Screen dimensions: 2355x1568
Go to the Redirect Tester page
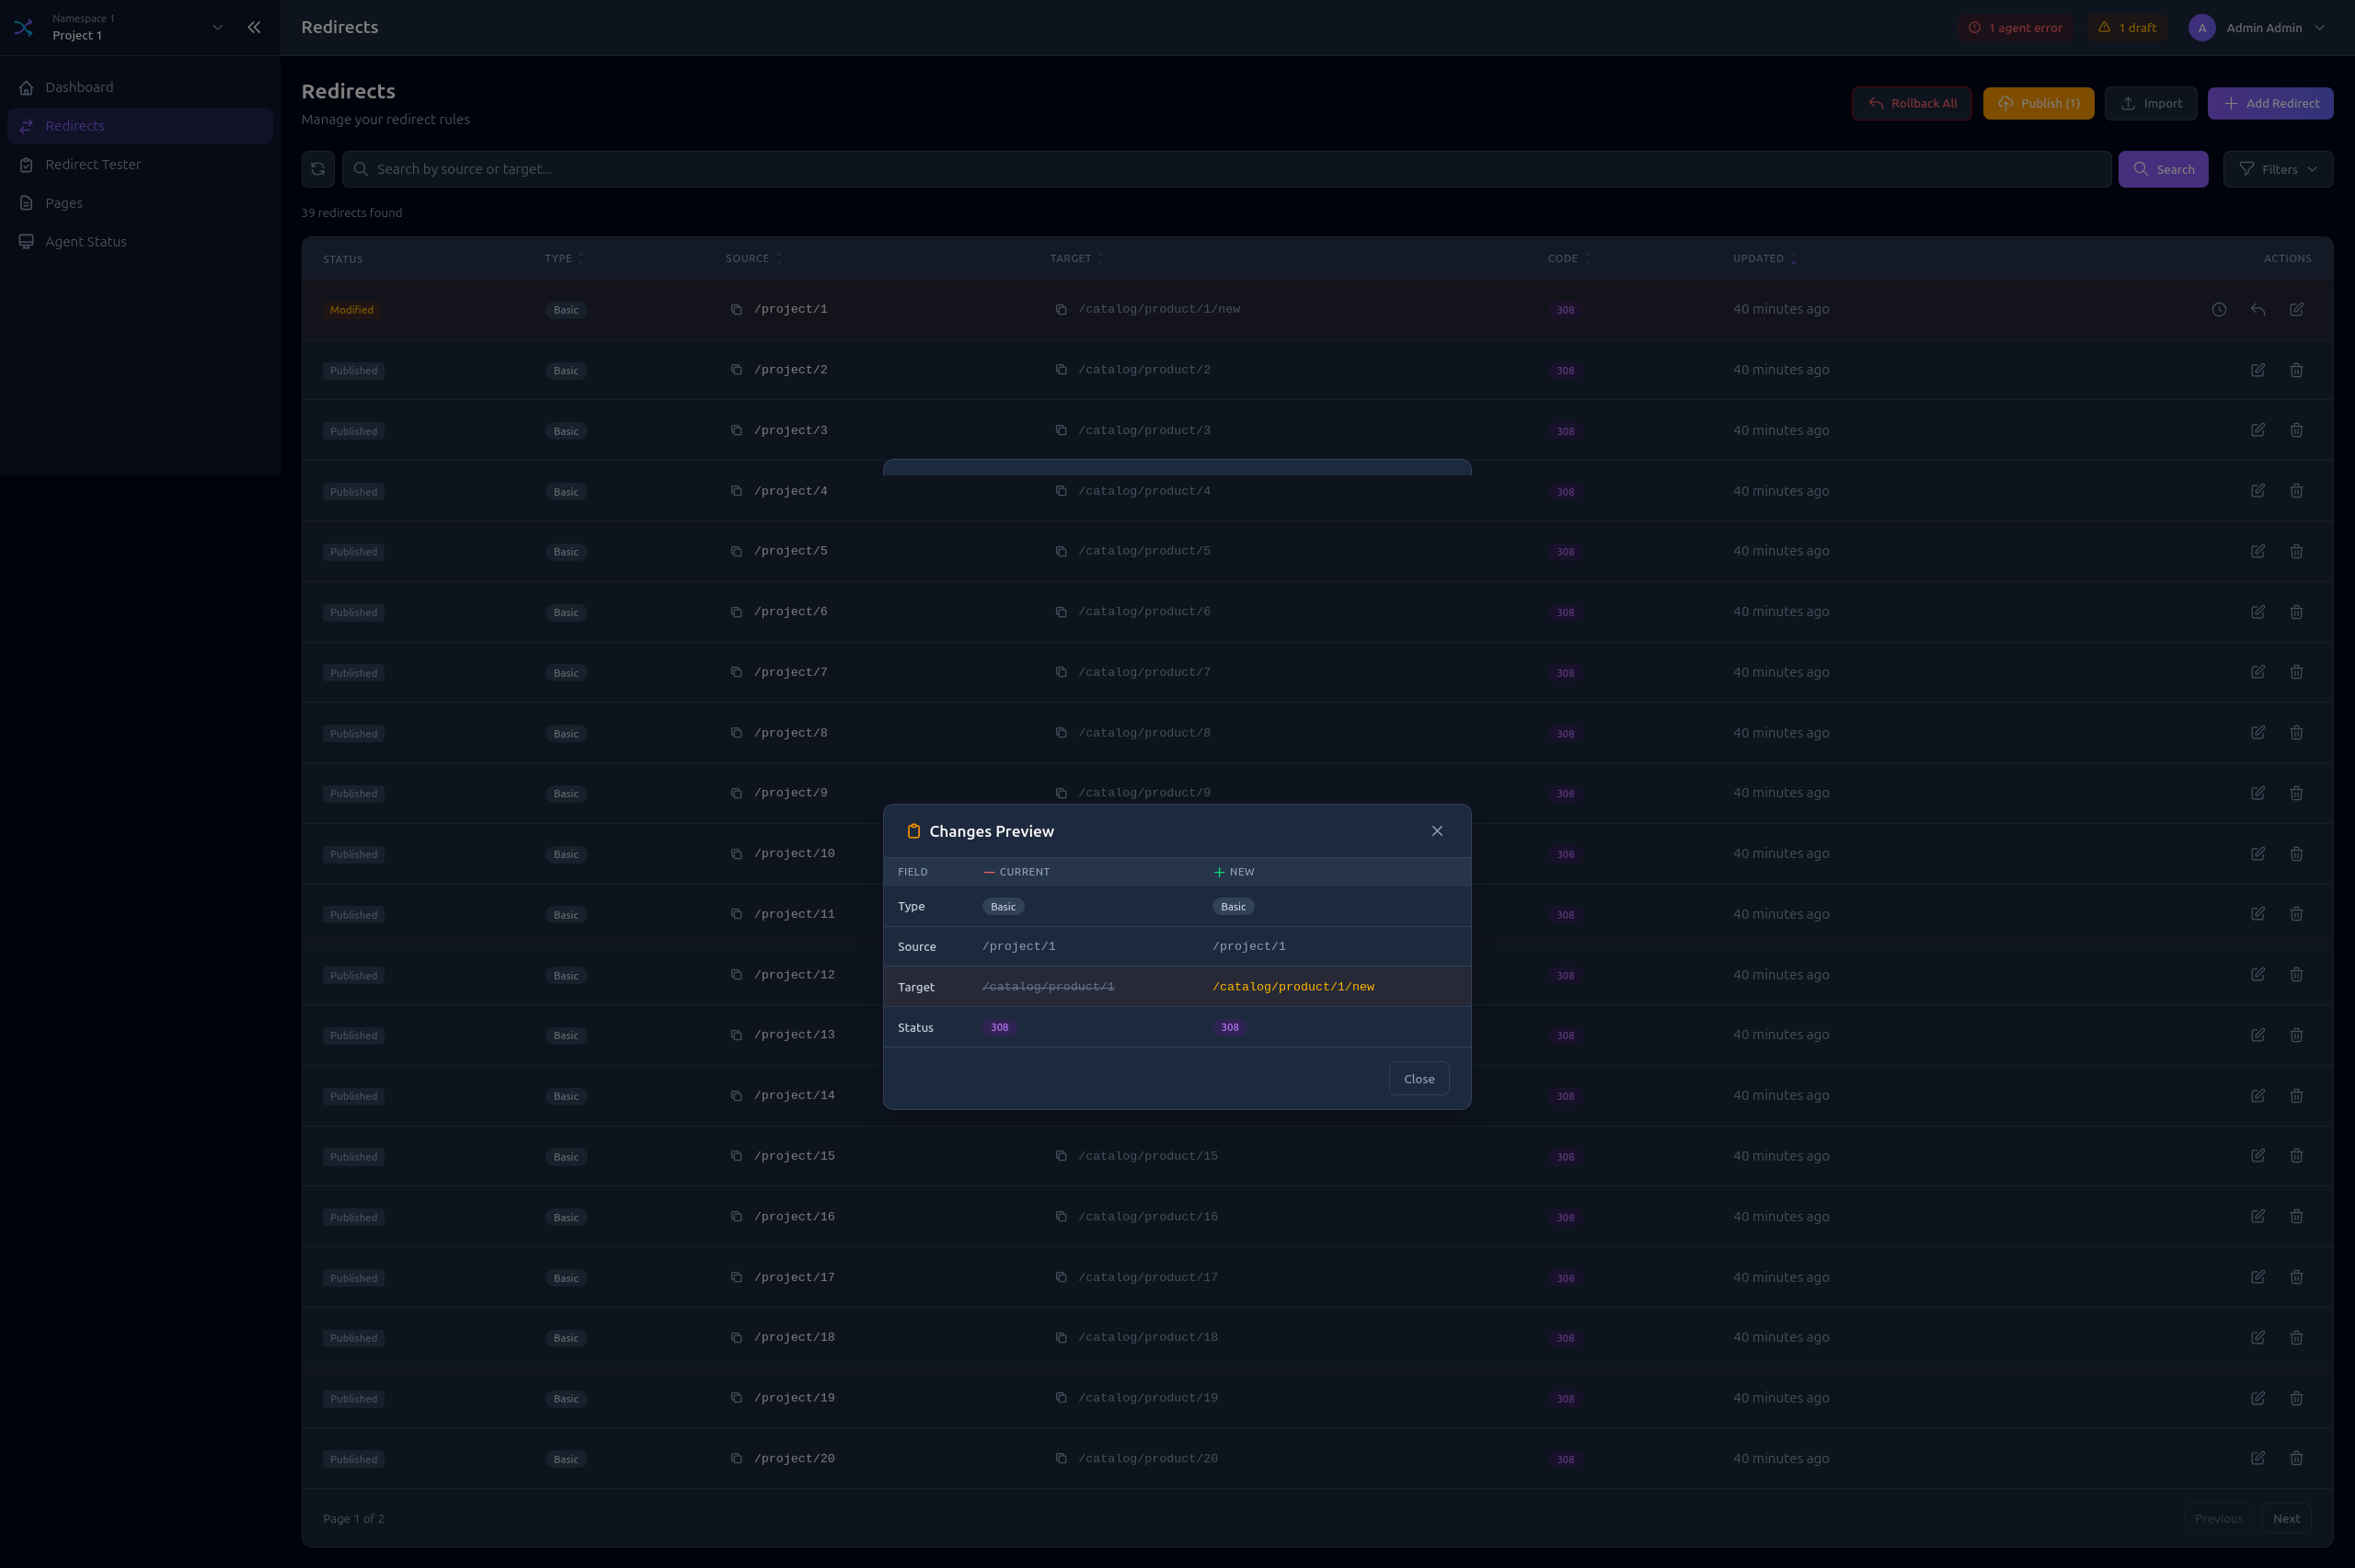click(x=92, y=164)
